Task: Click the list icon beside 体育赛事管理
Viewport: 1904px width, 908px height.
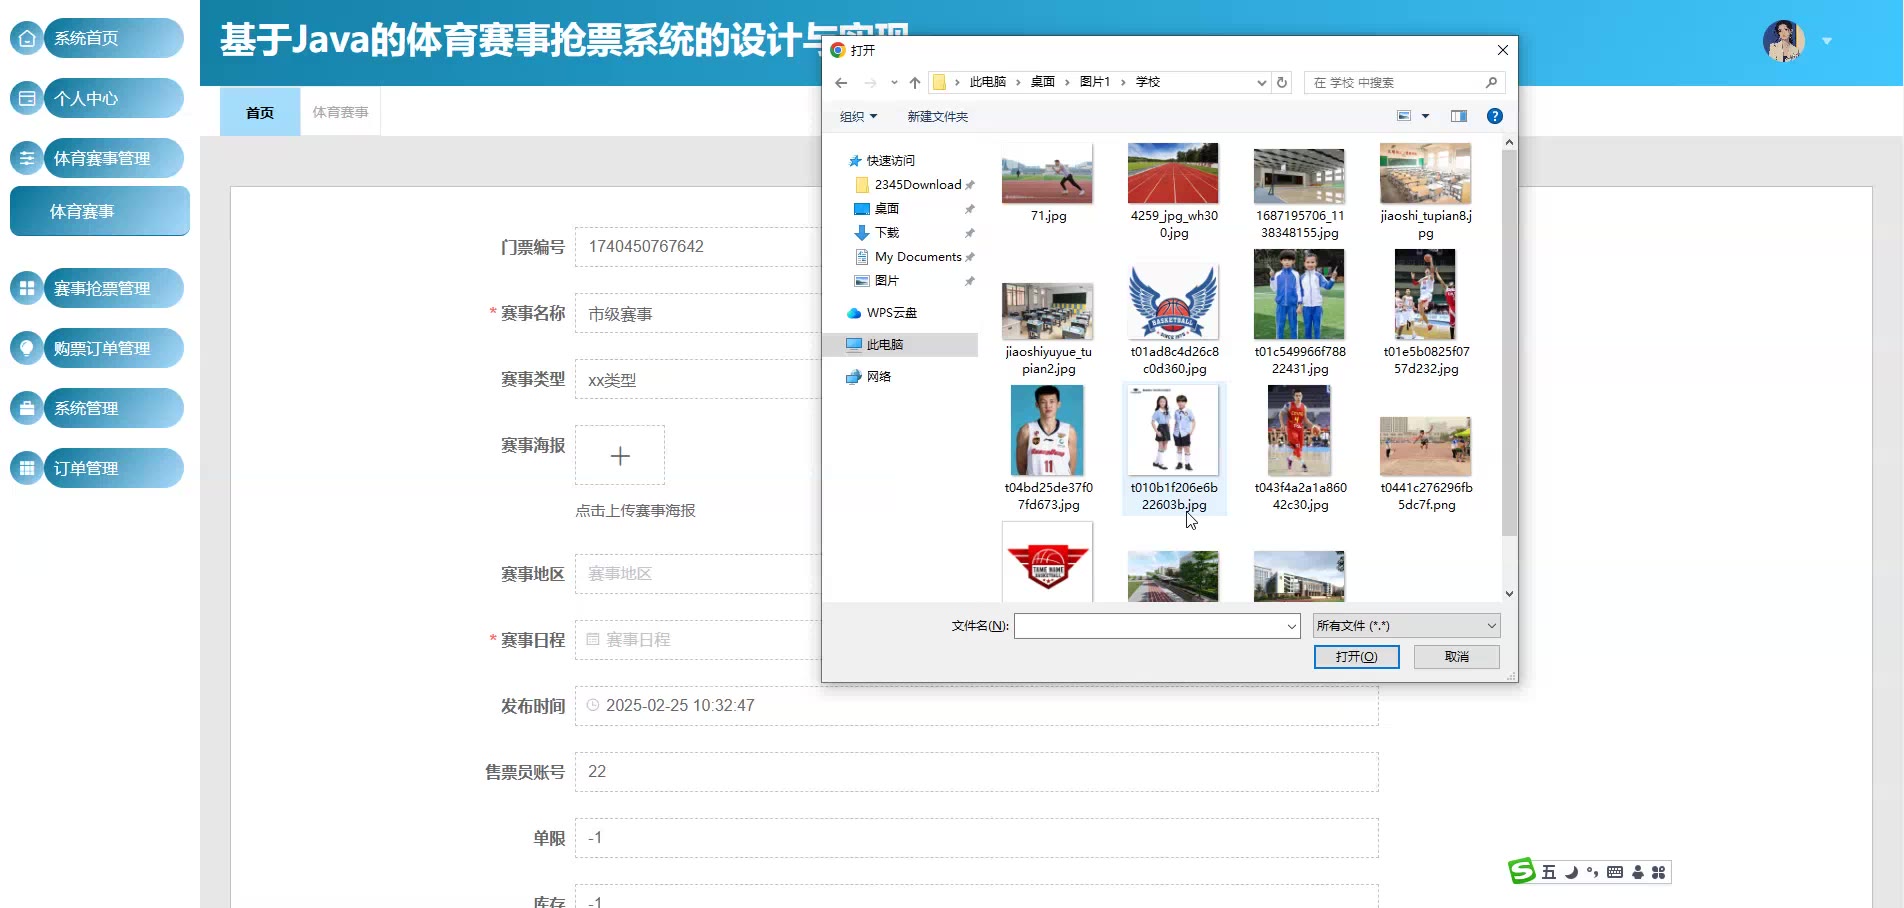Action: click(x=27, y=158)
